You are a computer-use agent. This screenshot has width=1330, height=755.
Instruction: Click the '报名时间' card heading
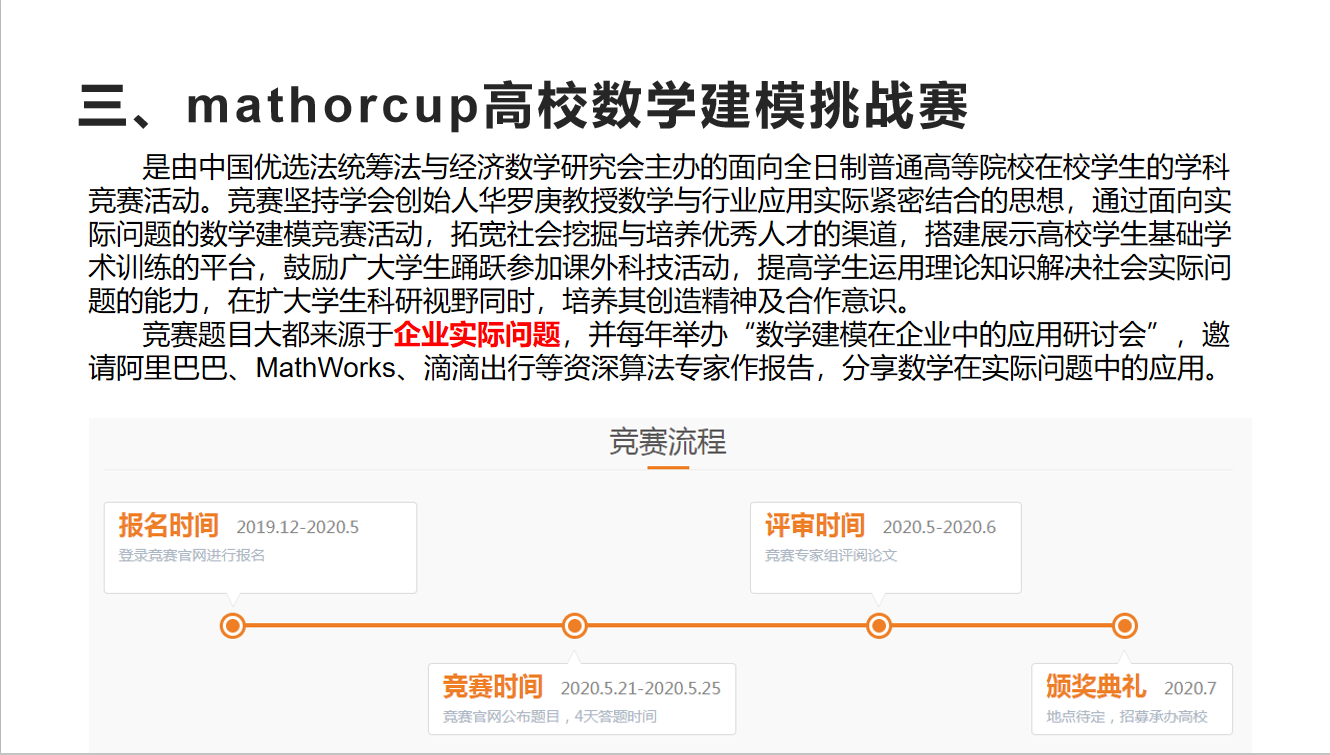tap(169, 526)
